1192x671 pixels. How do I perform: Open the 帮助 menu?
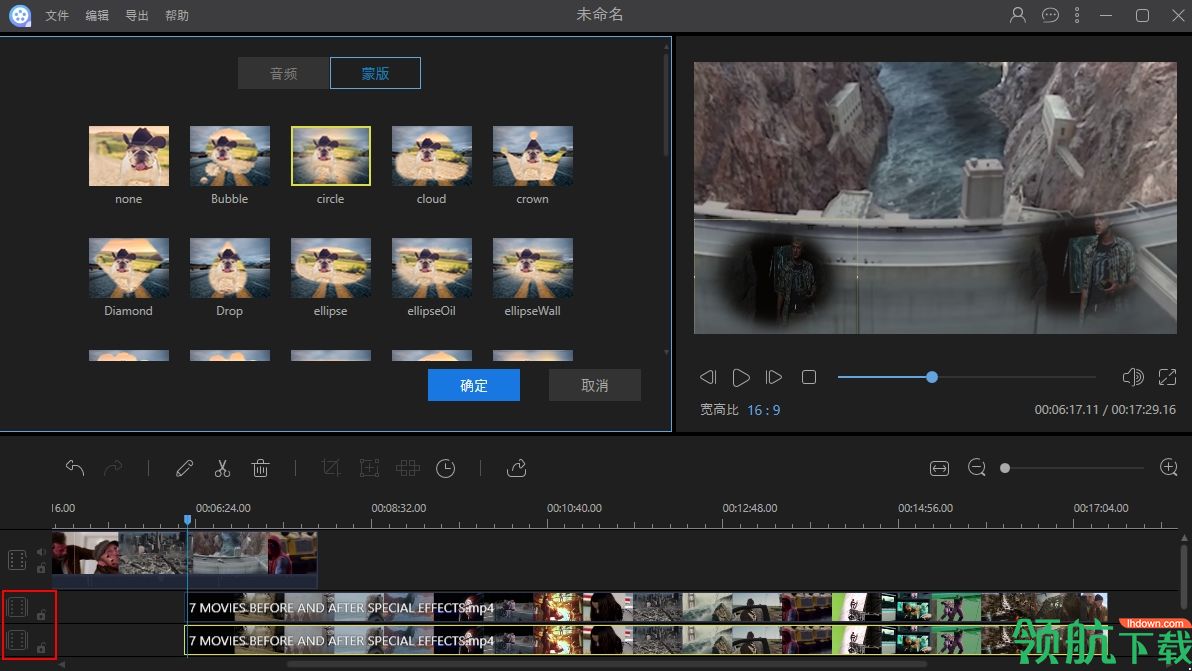coord(177,15)
